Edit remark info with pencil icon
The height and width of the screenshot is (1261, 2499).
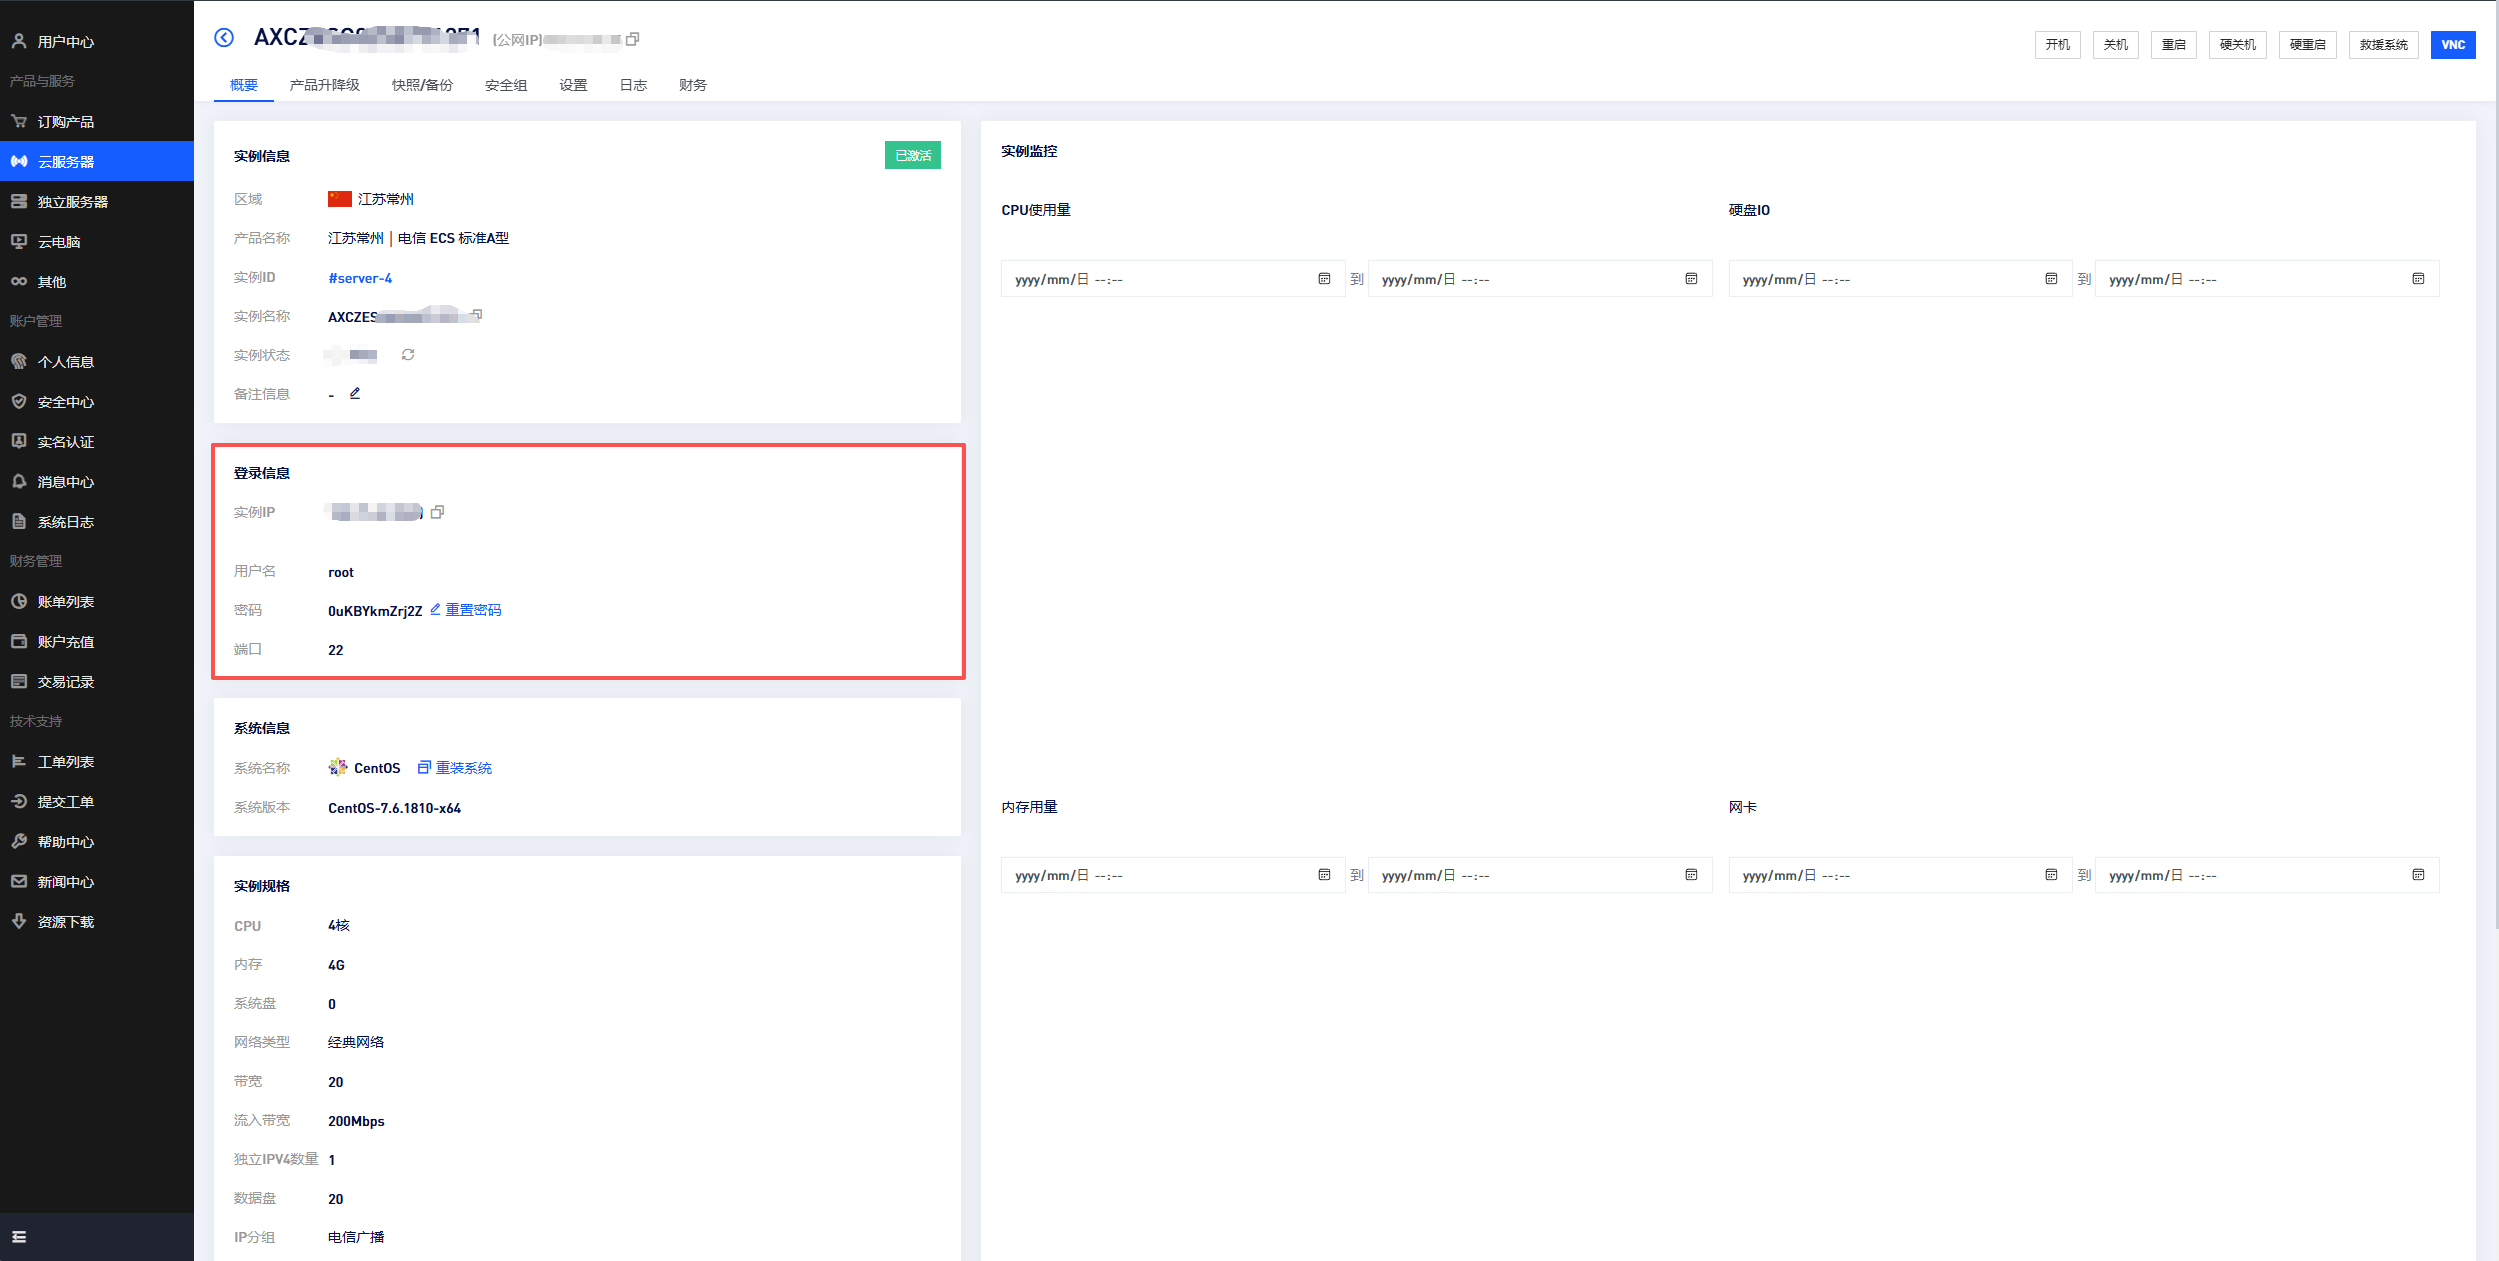click(355, 394)
